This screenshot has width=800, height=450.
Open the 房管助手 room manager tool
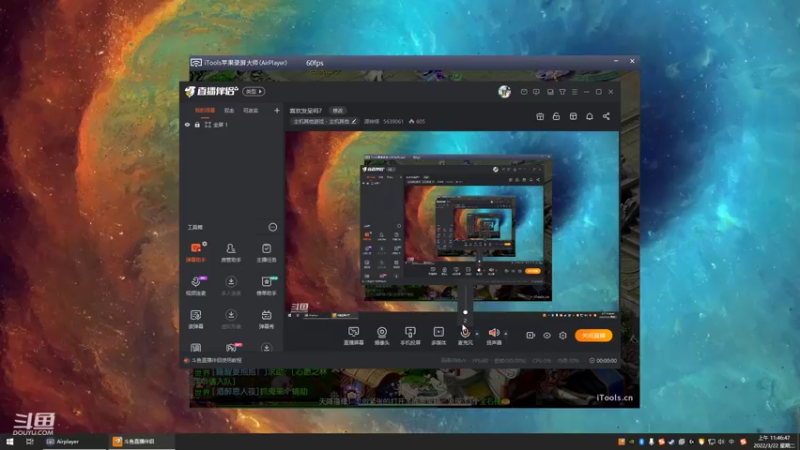coord(231,253)
